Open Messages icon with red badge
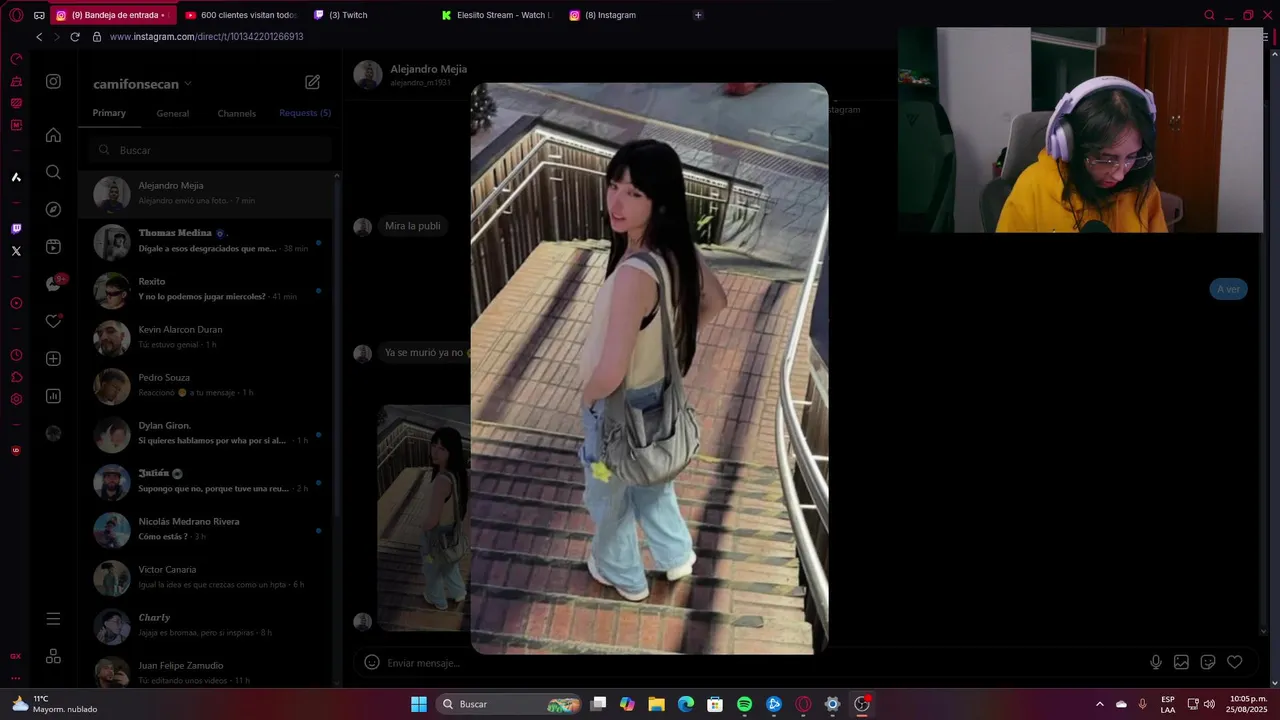1280x720 pixels. click(54, 284)
